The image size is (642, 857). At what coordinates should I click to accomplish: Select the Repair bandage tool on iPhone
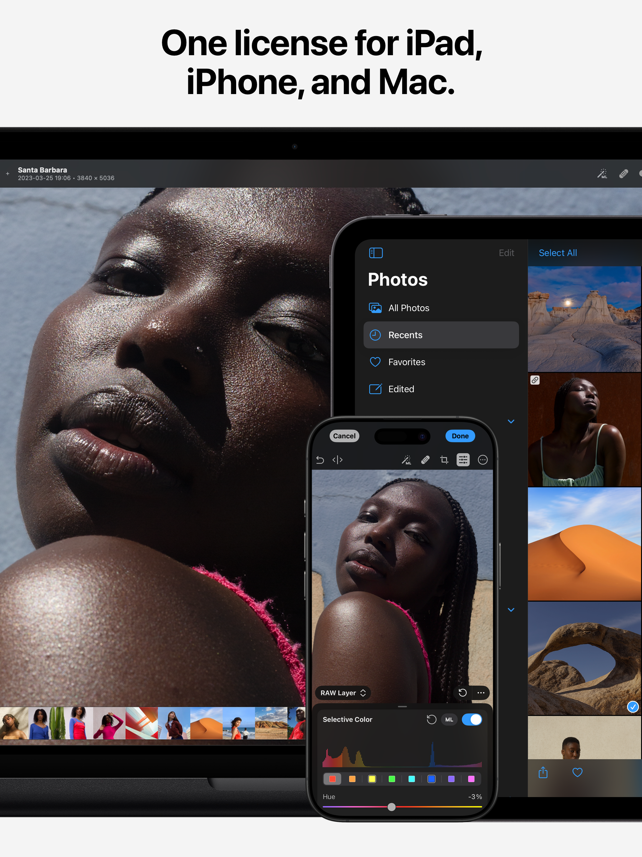point(425,460)
